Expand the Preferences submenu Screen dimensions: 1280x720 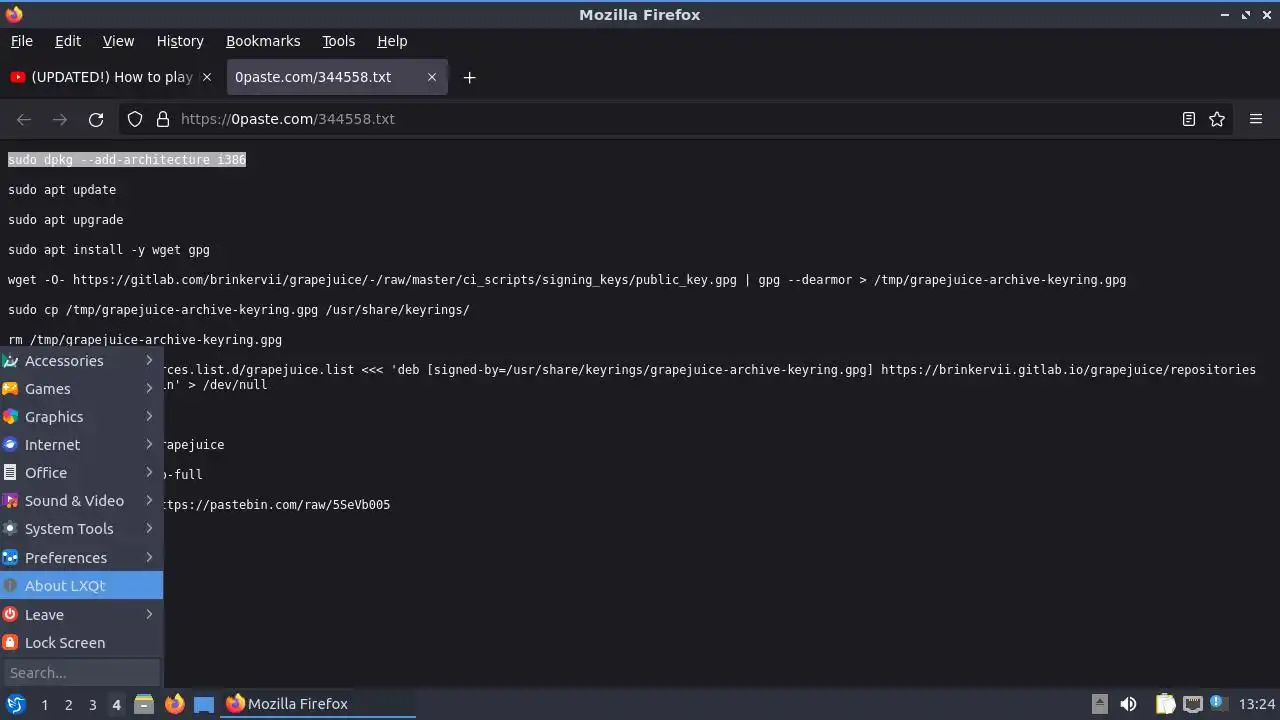coord(81,558)
